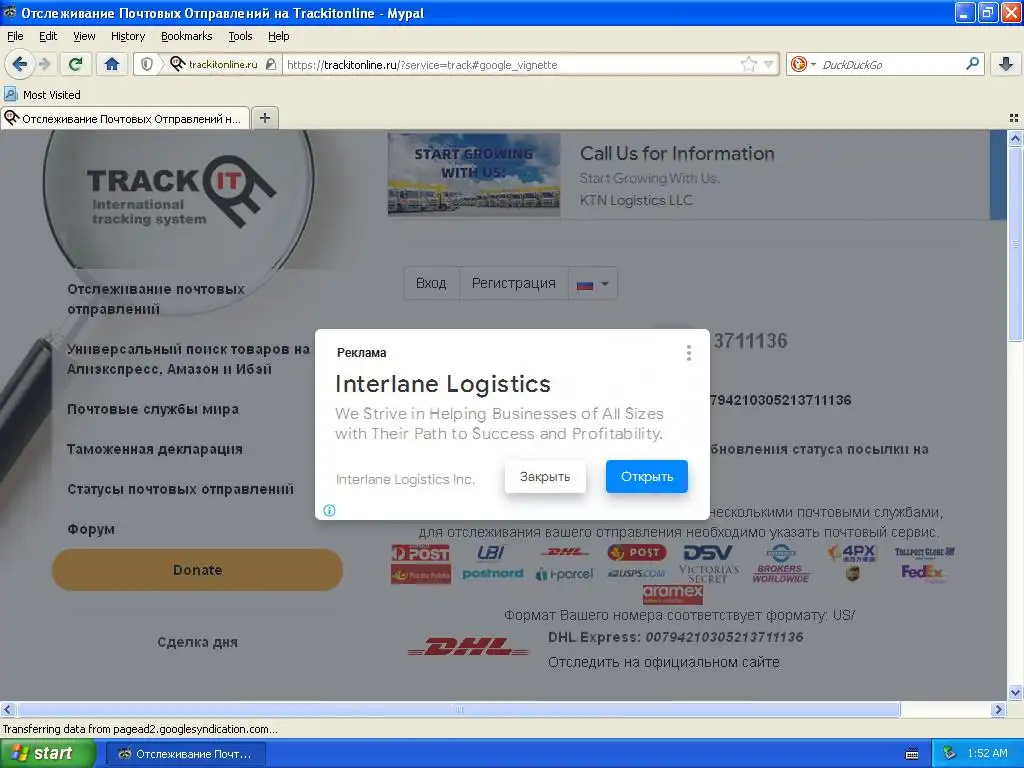Open the Tools menu

click(x=240, y=36)
